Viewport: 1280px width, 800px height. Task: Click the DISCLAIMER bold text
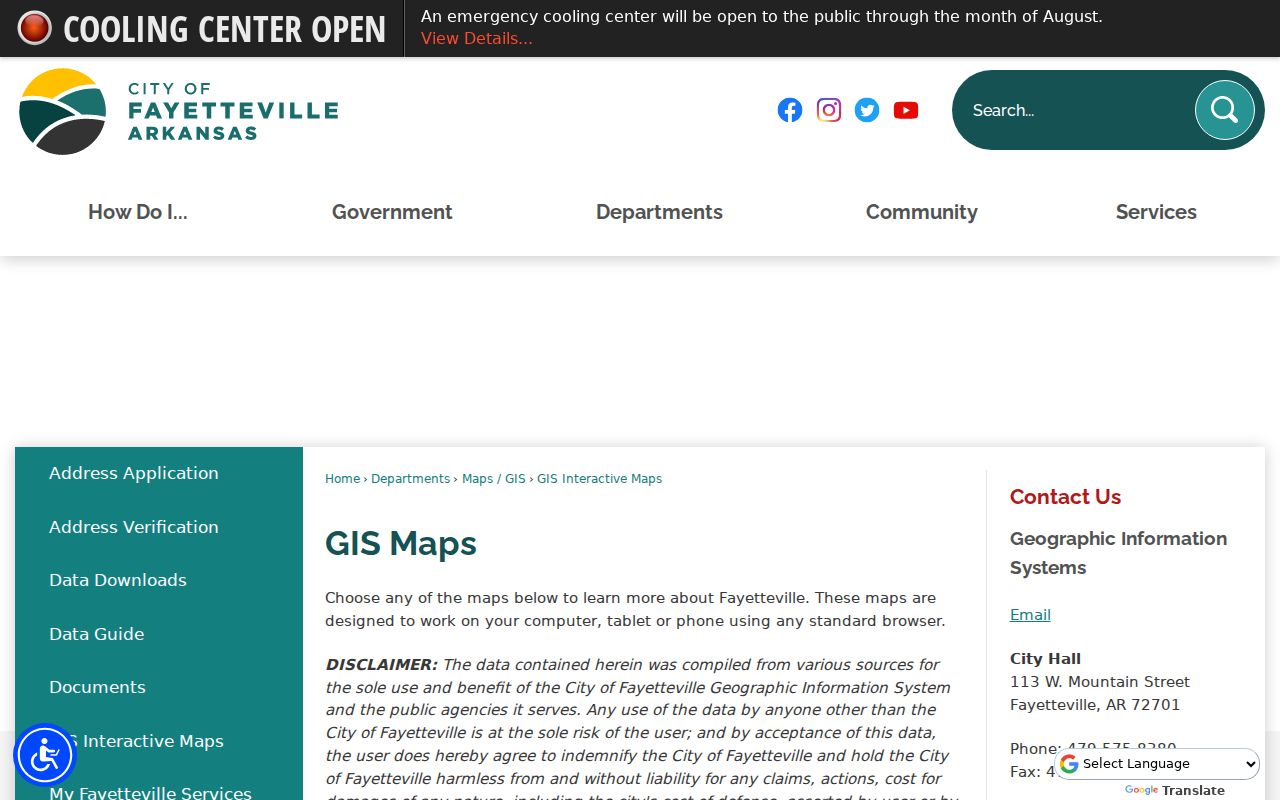coord(381,665)
